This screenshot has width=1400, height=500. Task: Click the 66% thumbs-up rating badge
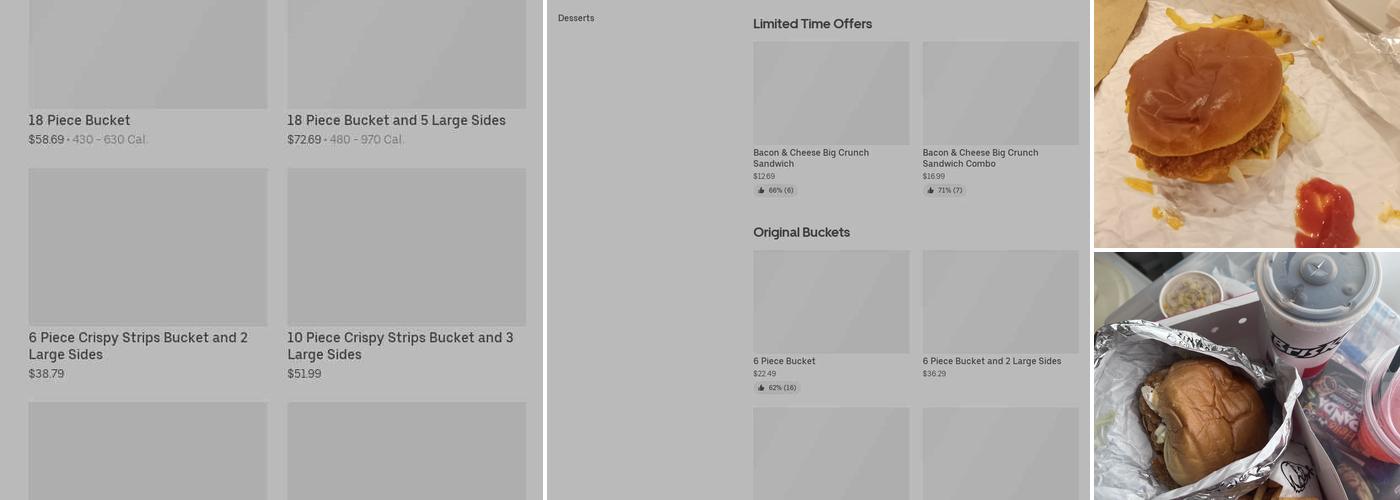[x=775, y=190]
